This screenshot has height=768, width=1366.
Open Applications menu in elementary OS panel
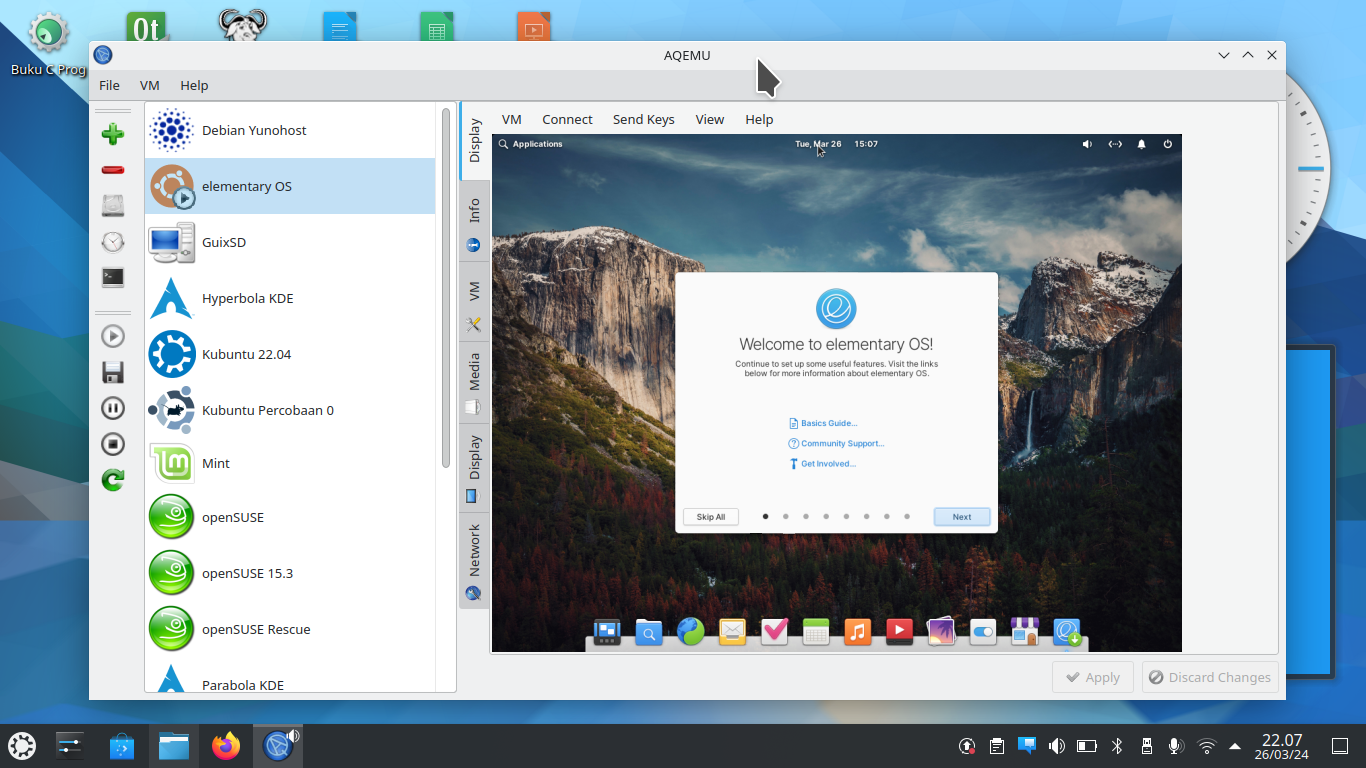pyautogui.click(x=531, y=144)
